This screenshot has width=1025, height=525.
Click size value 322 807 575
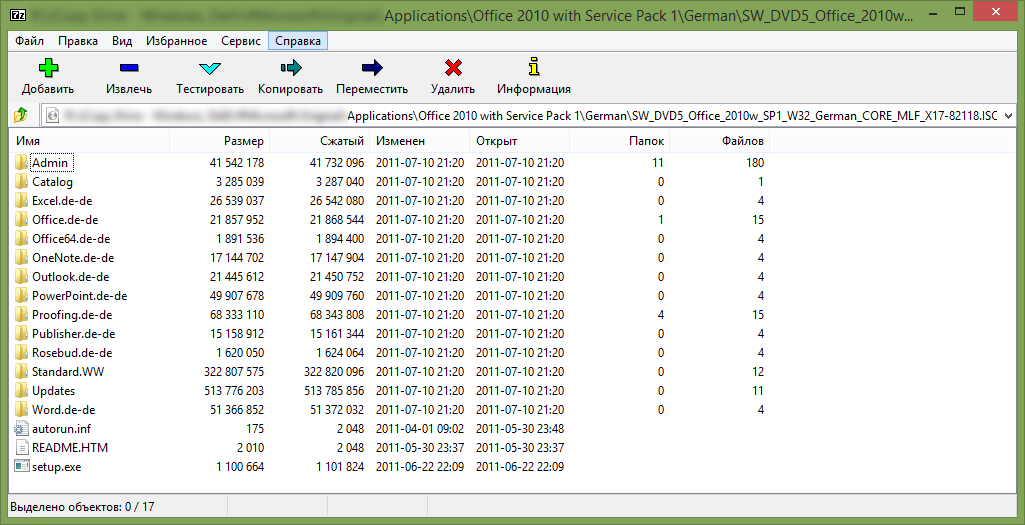tap(234, 372)
